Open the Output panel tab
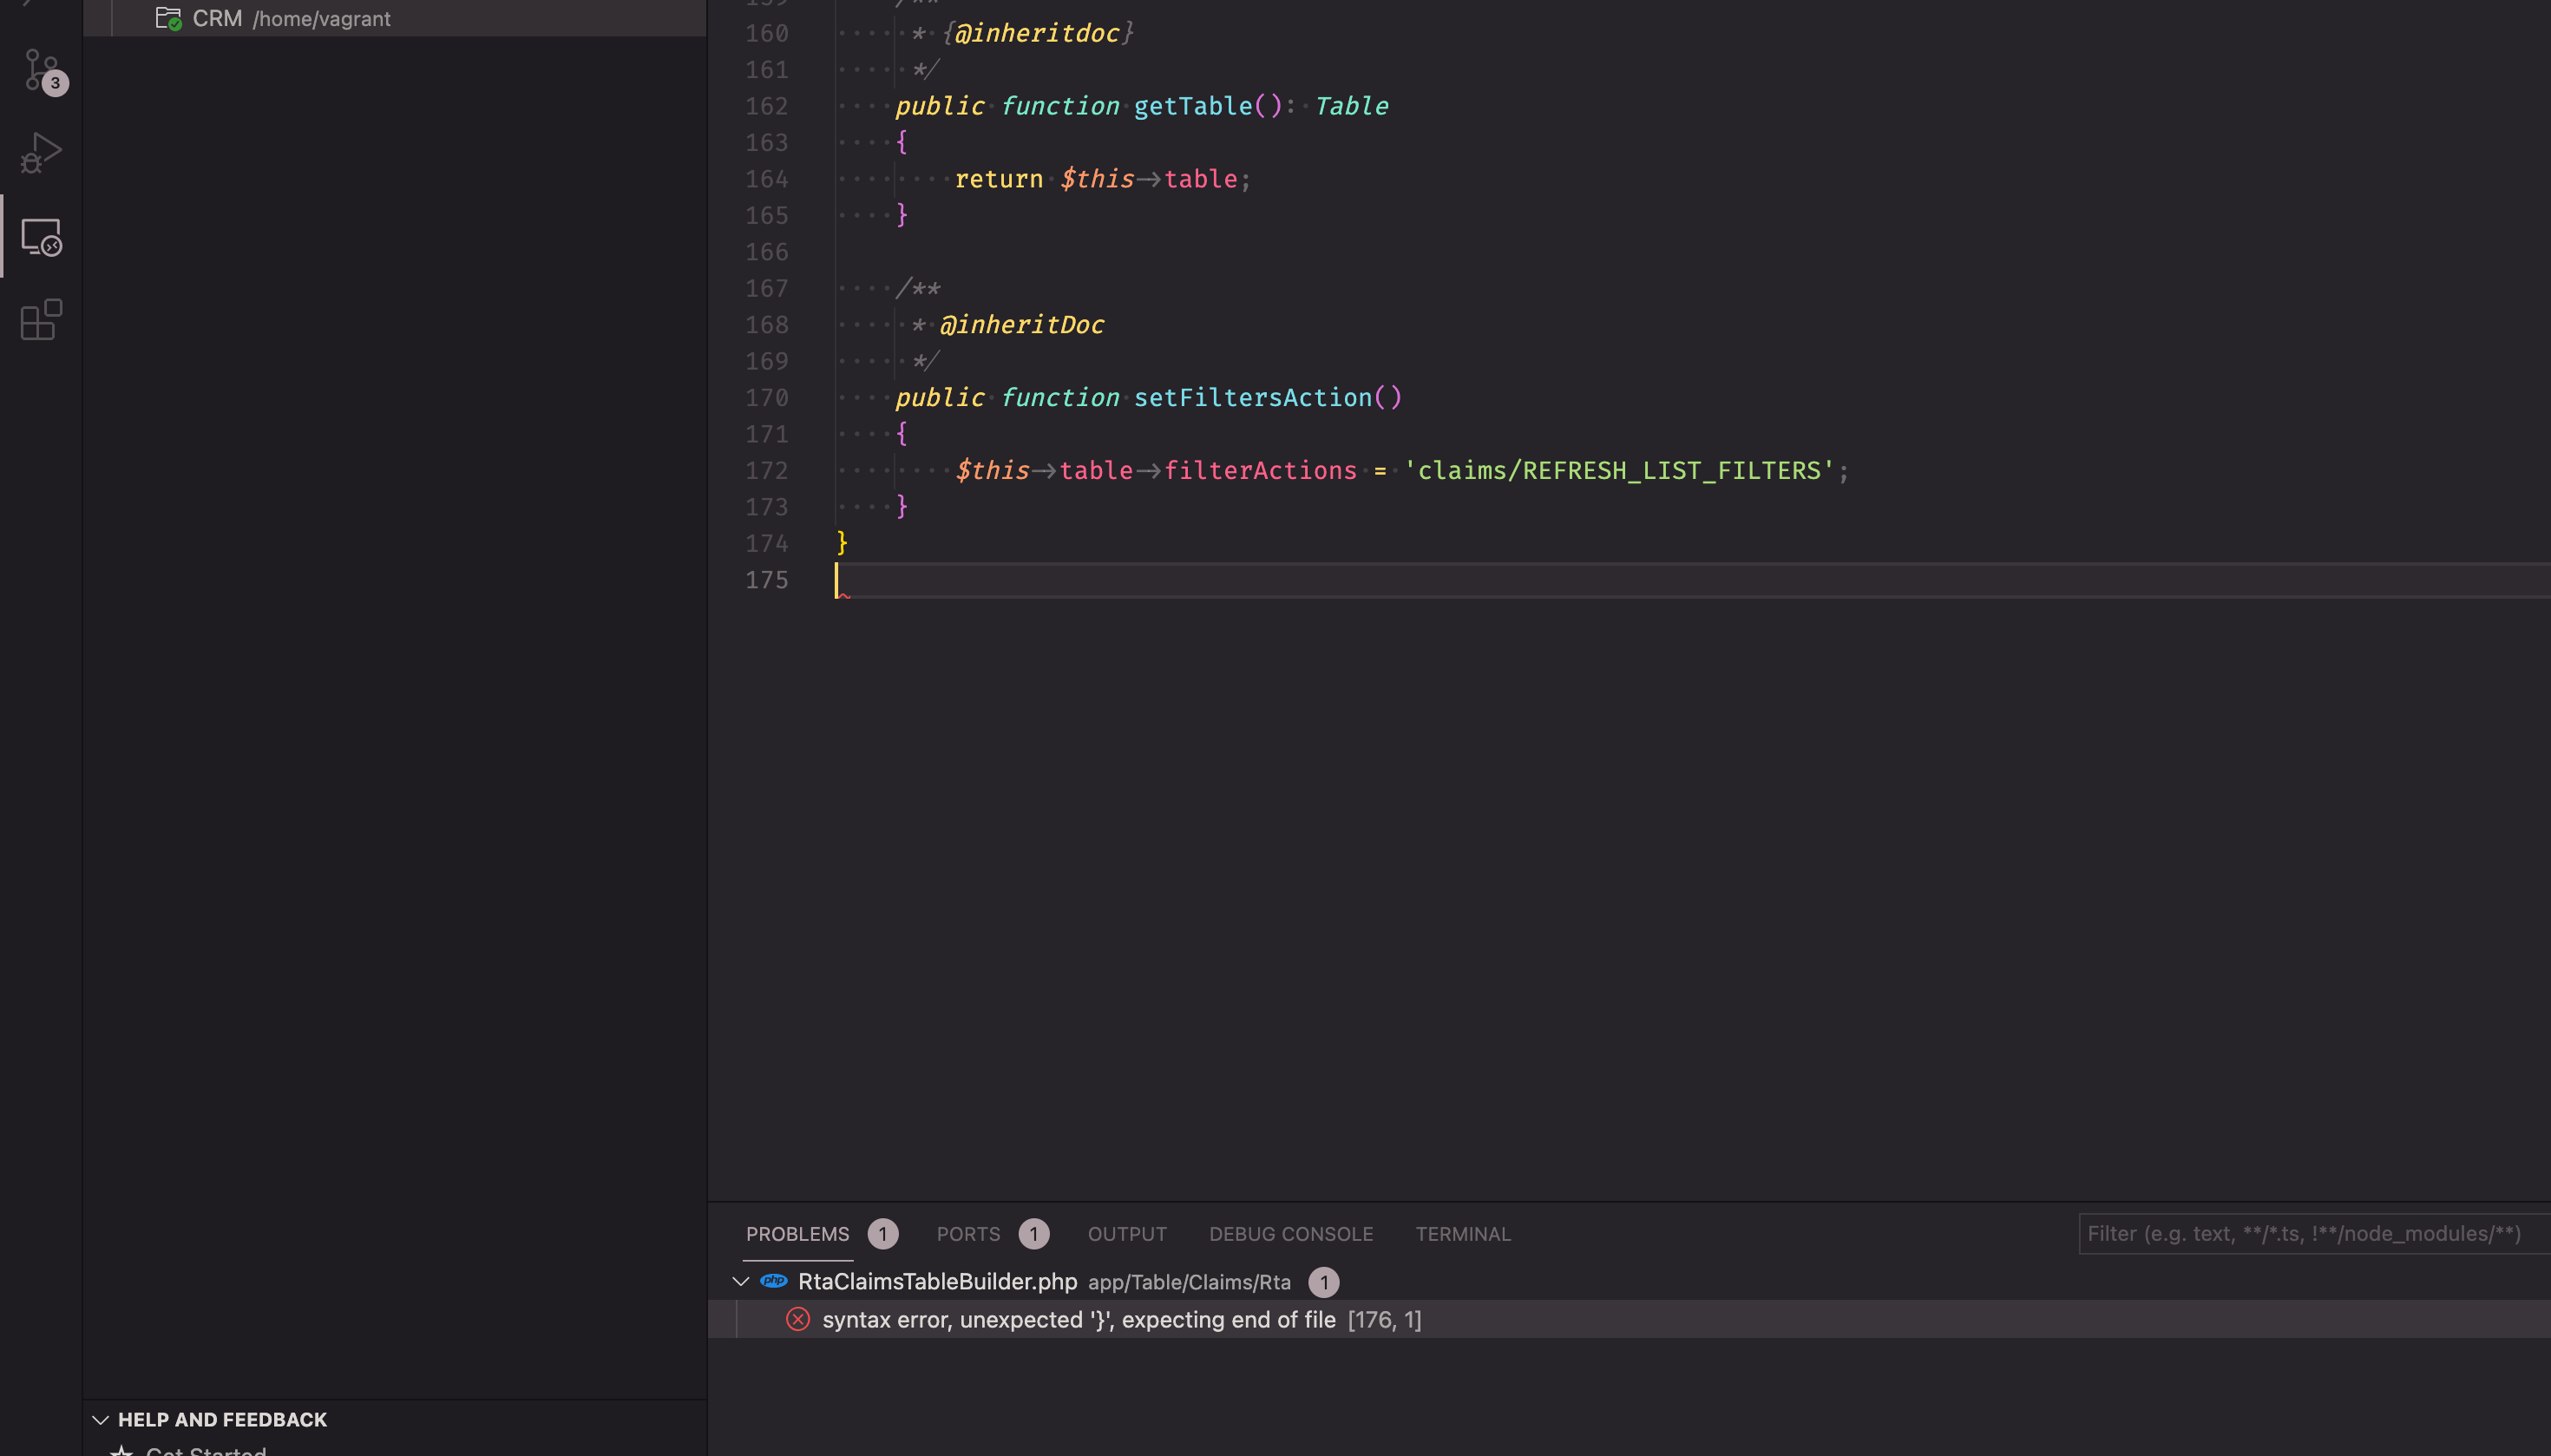2551x1456 pixels. point(1126,1233)
